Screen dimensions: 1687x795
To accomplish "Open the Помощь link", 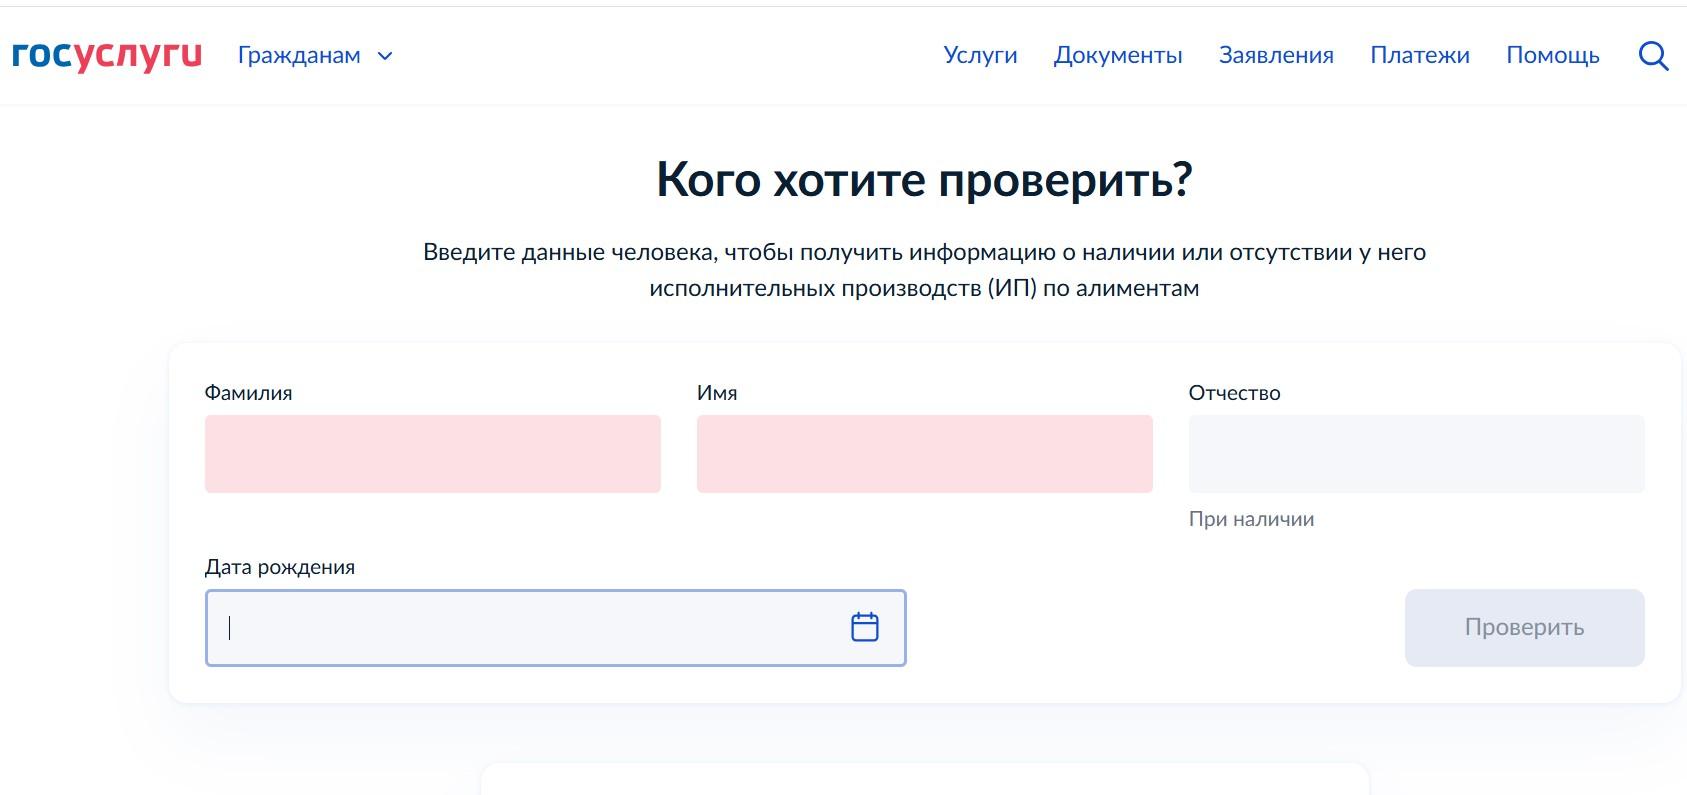I will coord(1553,56).
